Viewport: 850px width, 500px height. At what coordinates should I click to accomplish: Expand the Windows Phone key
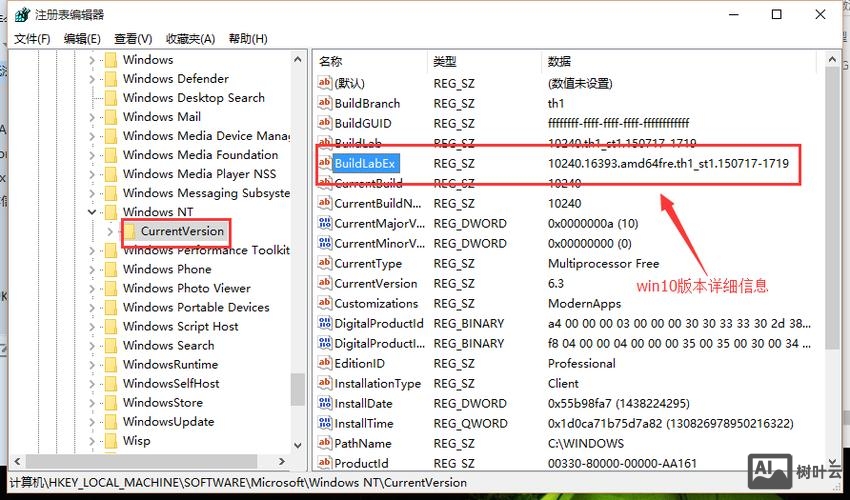[x=92, y=270]
